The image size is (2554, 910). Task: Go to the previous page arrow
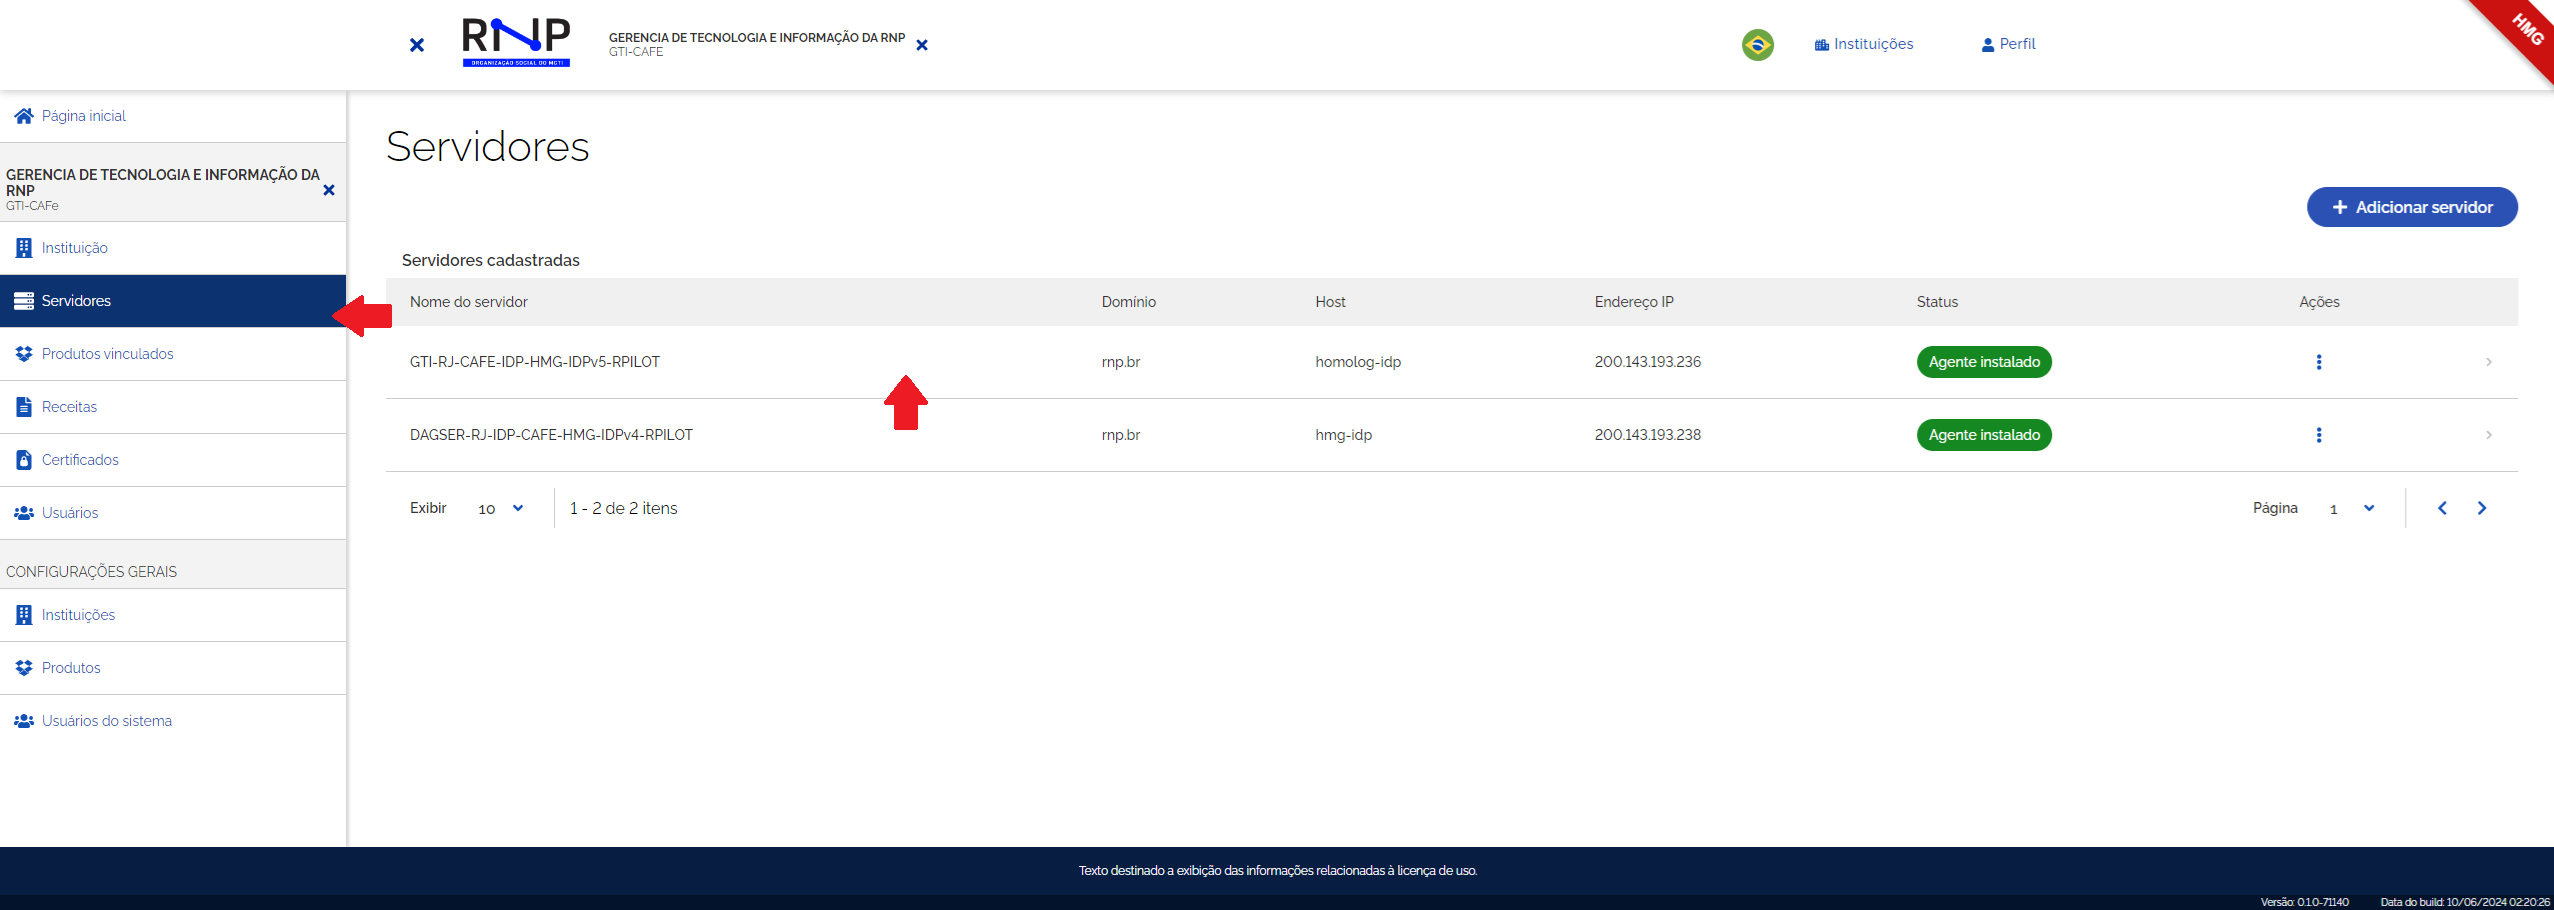pyautogui.click(x=2442, y=508)
